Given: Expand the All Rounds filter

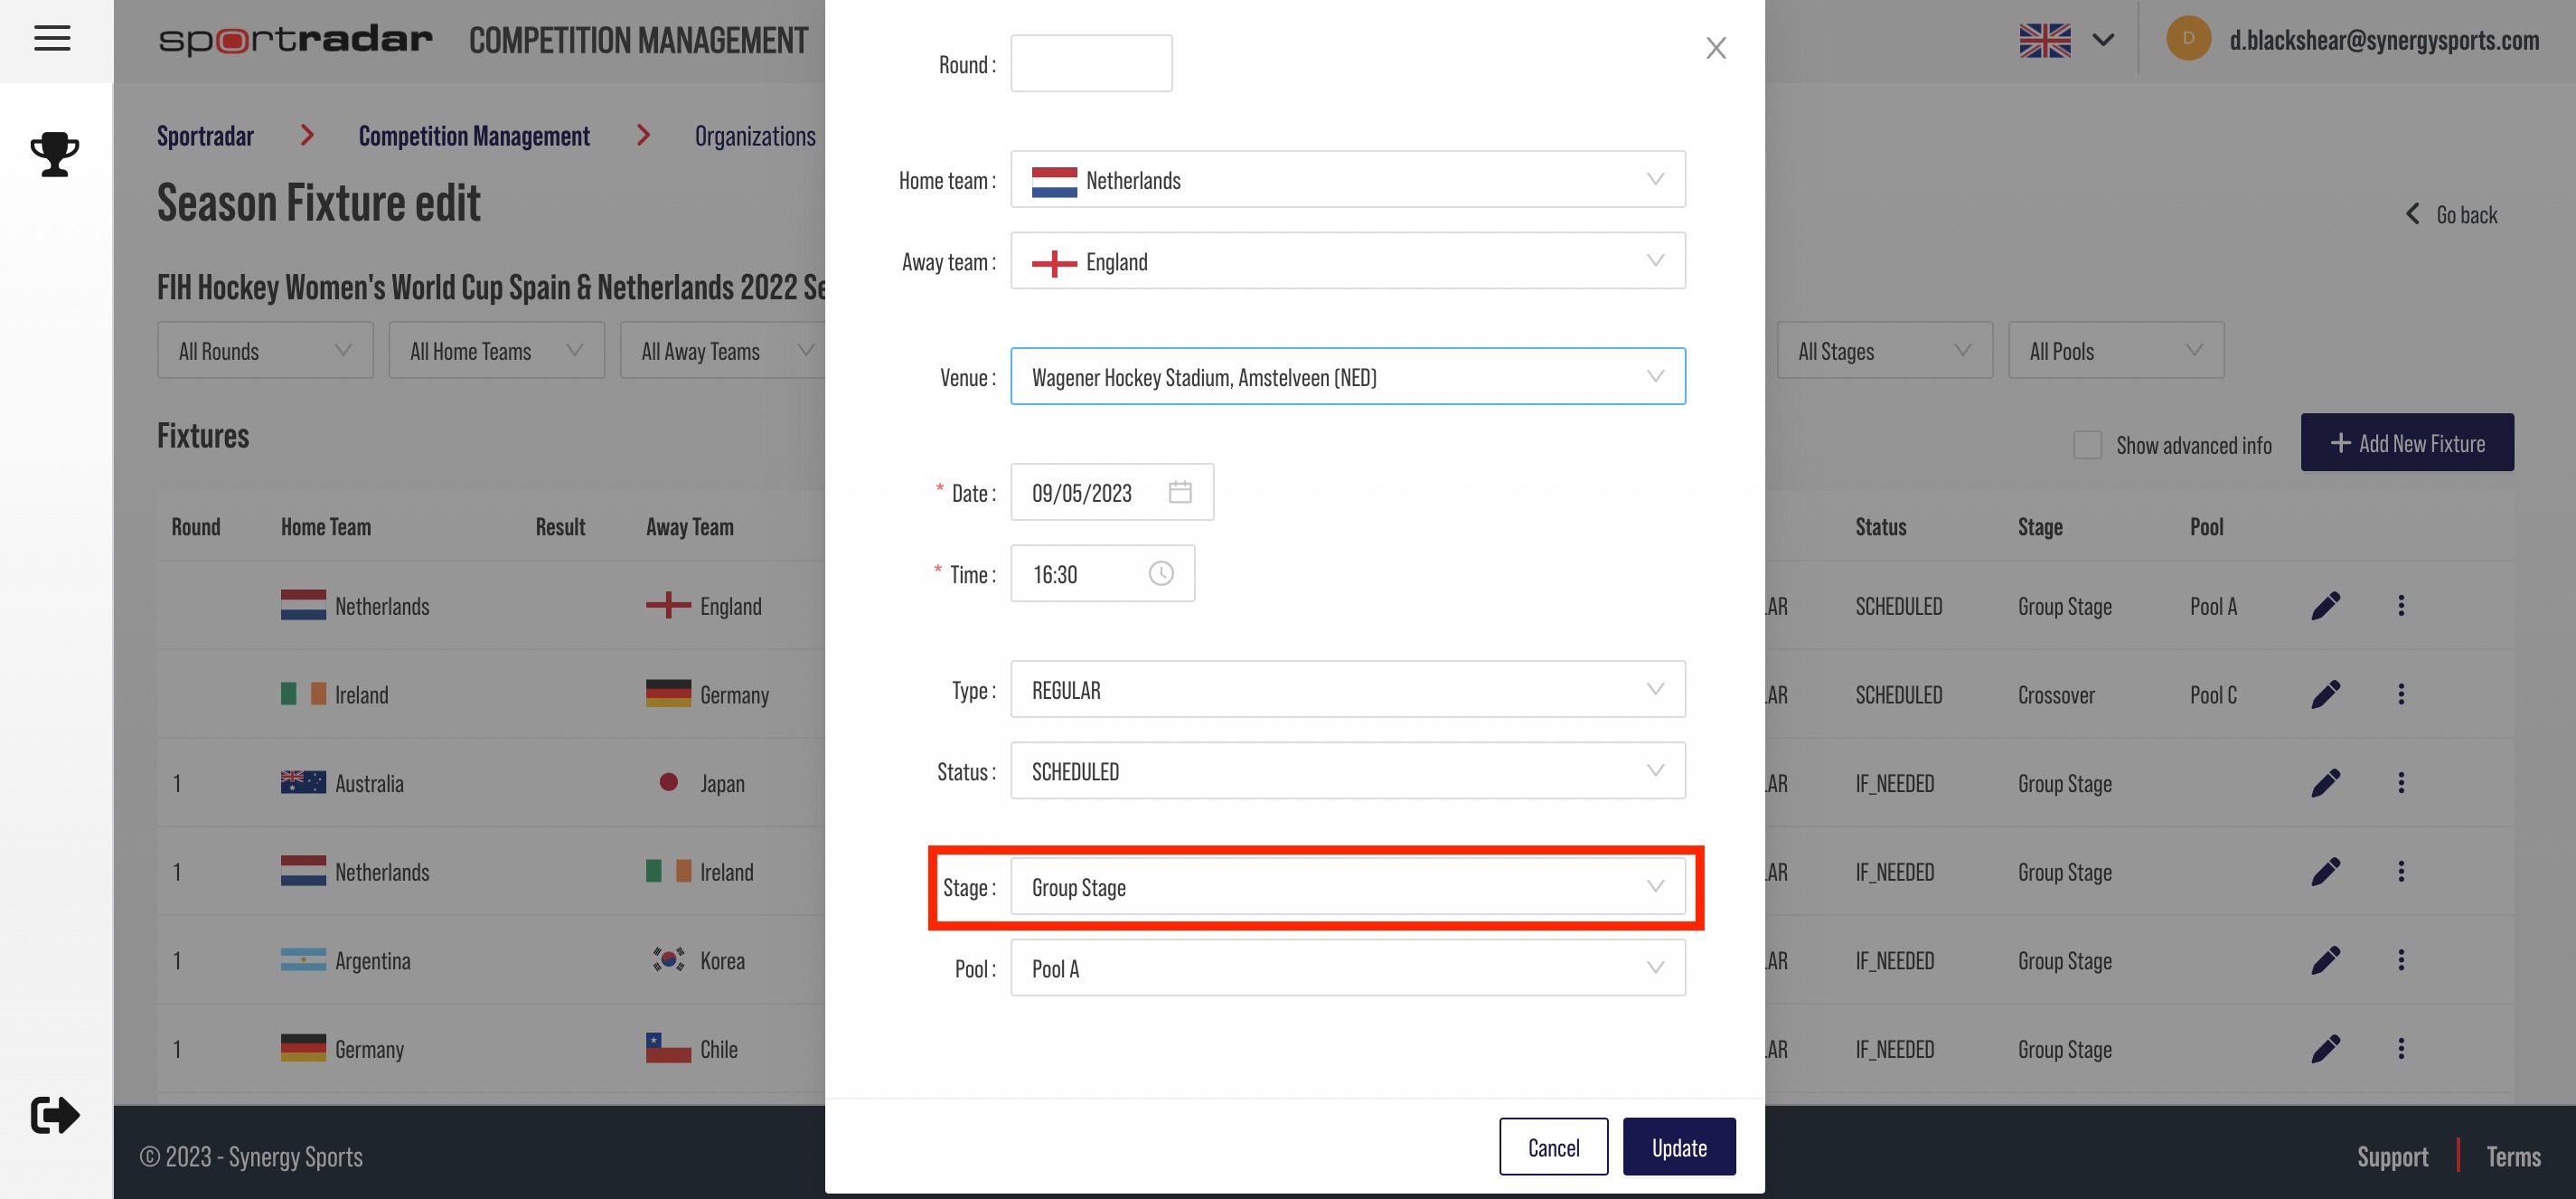Looking at the screenshot, I should coord(265,351).
